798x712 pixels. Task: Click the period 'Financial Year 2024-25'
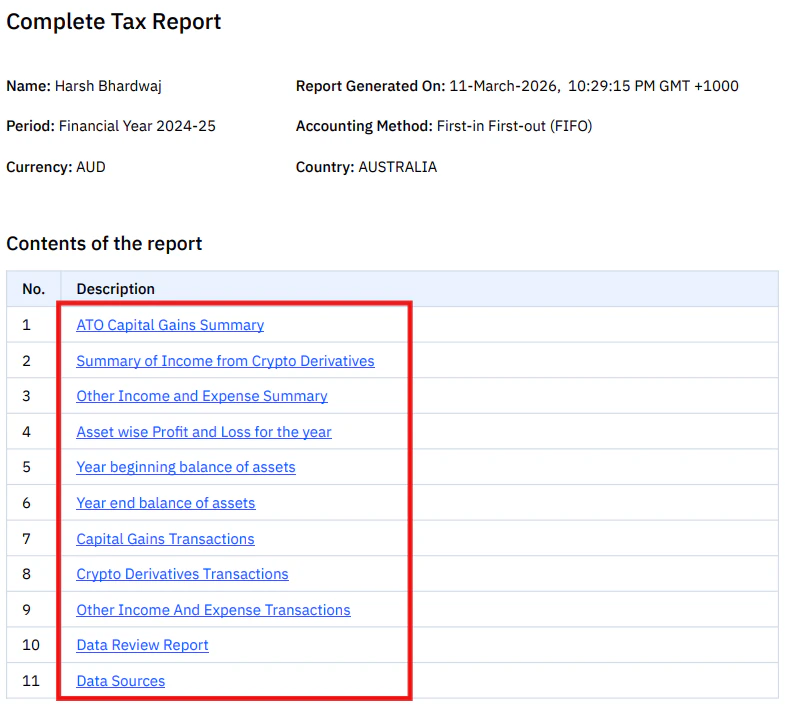click(137, 126)
